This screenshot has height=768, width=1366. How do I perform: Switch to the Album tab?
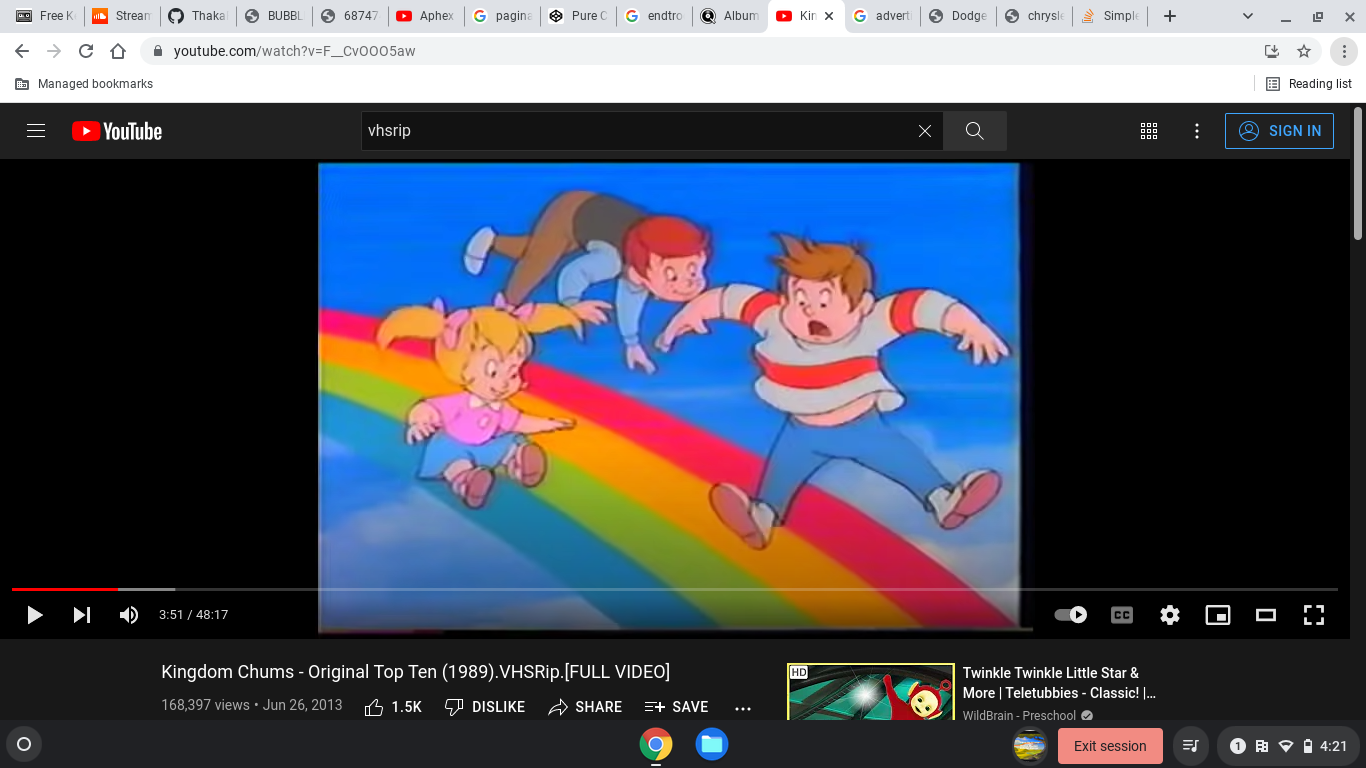(x=730, y=16)
